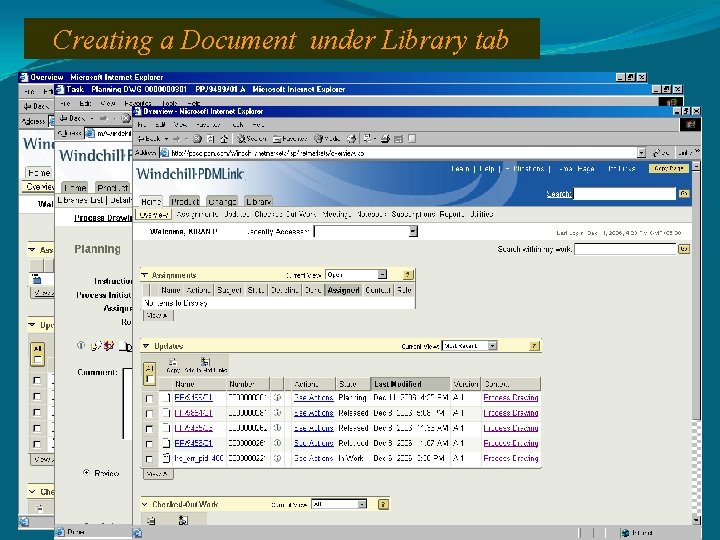Open the Search pane from IE toolbar

[252, 139]
